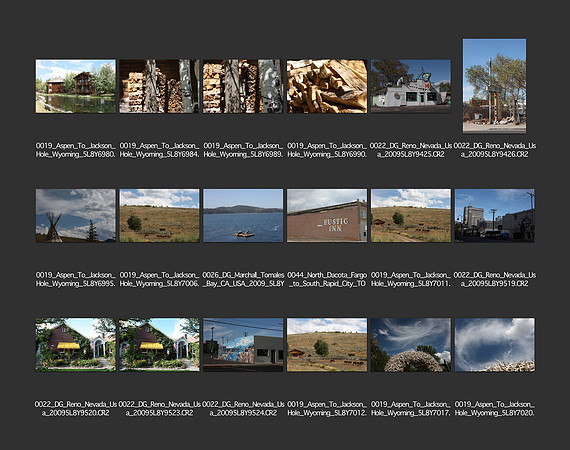Viewport: 570px width, 450px height.
Task: Click filename ending Wyoming_5L8Y7017
Action: pos(411,409)
